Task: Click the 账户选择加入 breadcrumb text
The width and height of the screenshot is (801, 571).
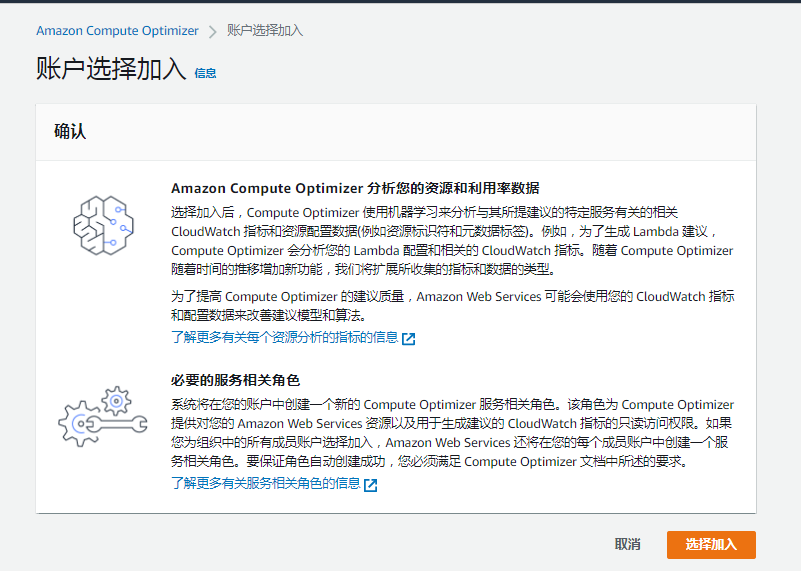Action: click(x=265, y=31)
